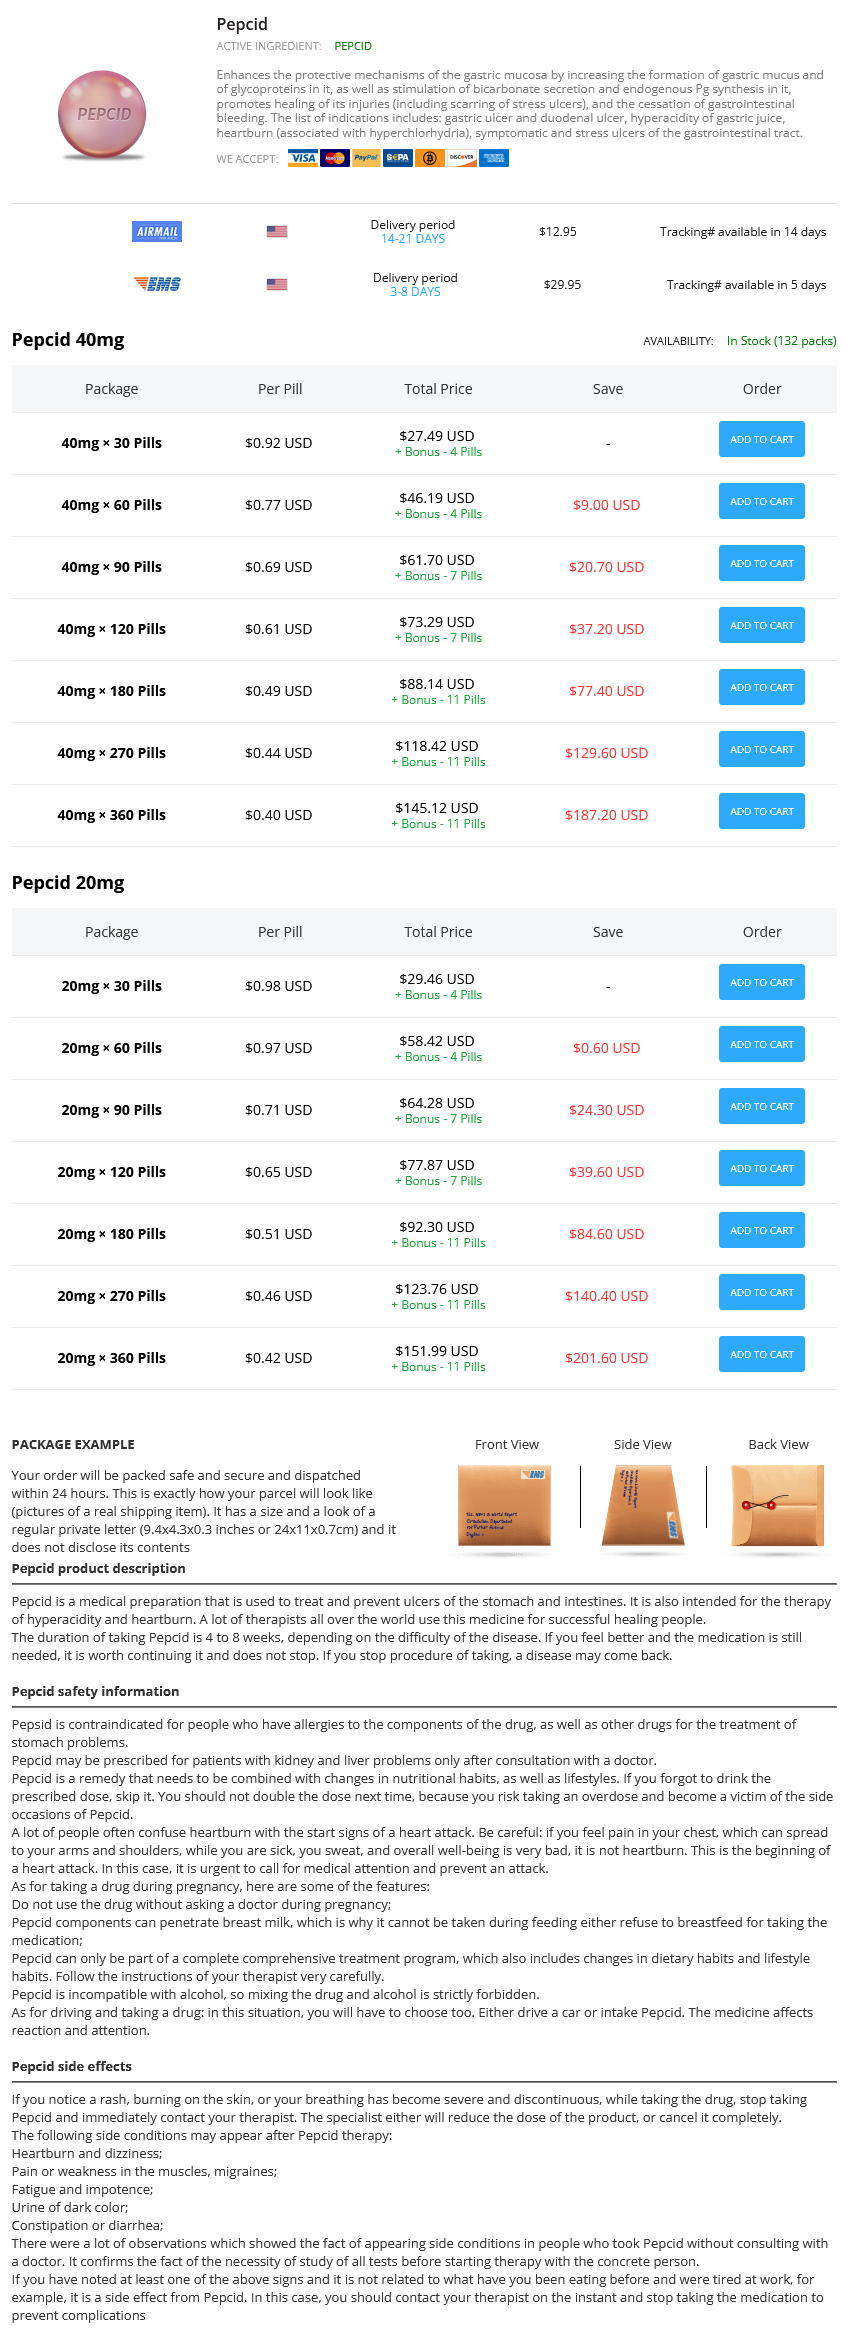Screen dimensions: 847x2335
Task: View the package Side View image
Action: coord(643,1507)
